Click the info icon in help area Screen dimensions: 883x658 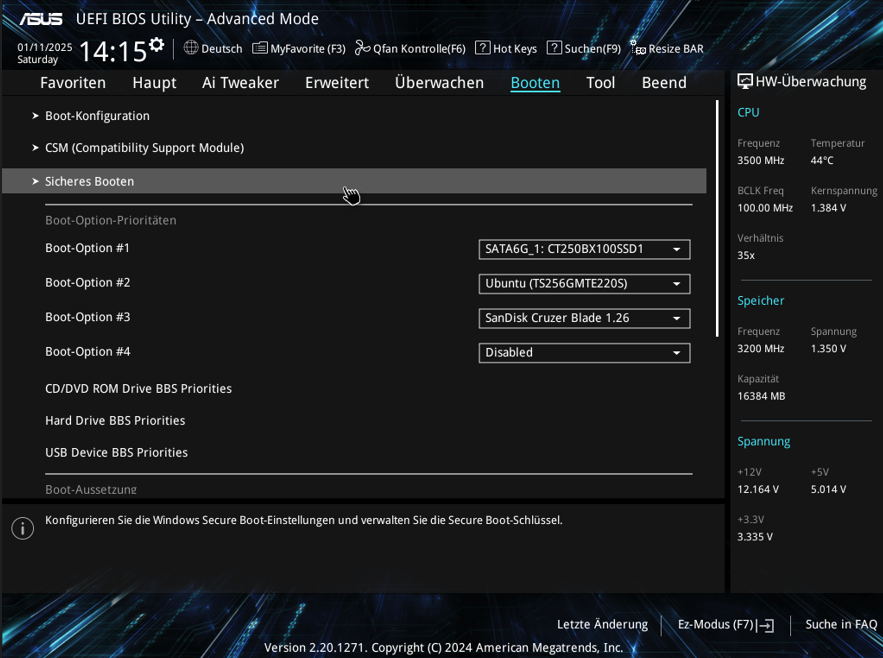23,528
